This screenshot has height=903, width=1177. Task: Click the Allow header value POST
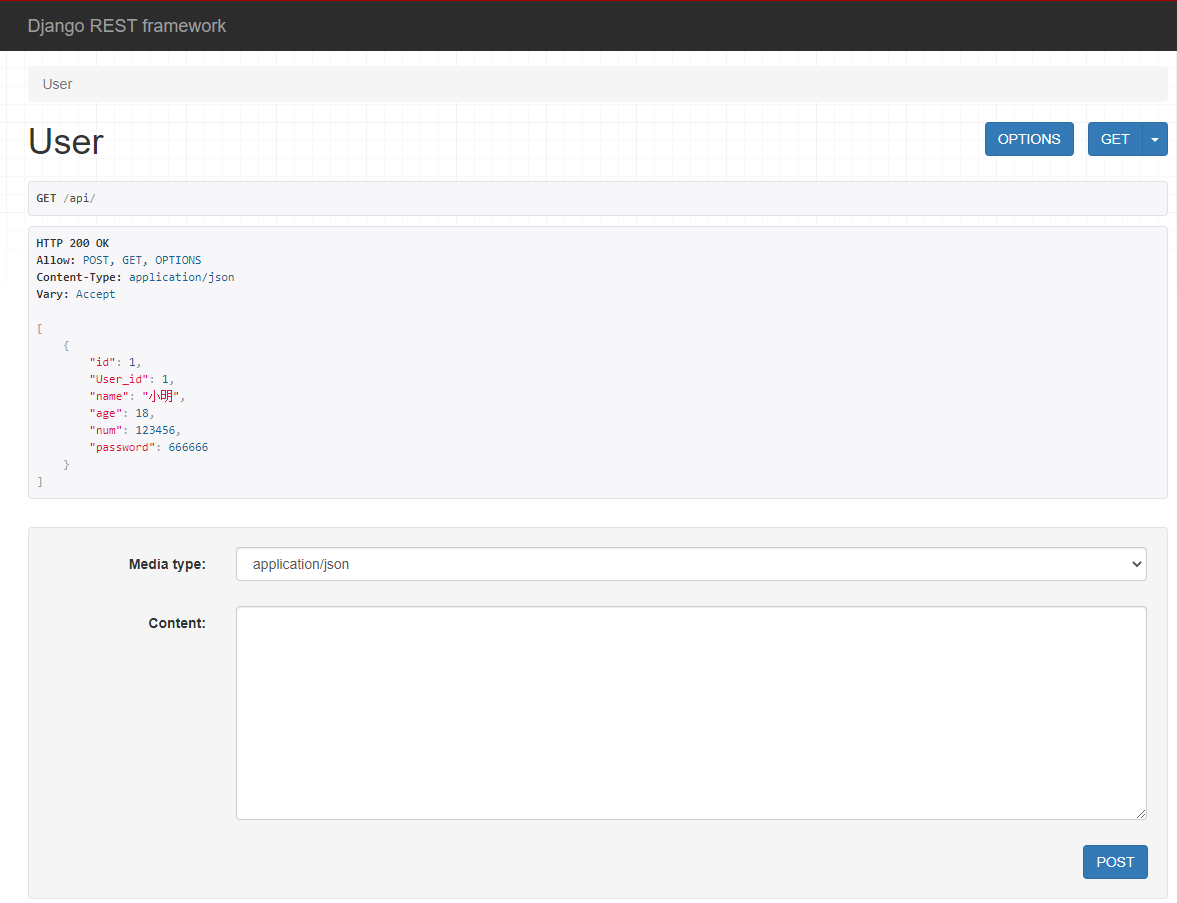pyautogui.click(x=95, y=259)
